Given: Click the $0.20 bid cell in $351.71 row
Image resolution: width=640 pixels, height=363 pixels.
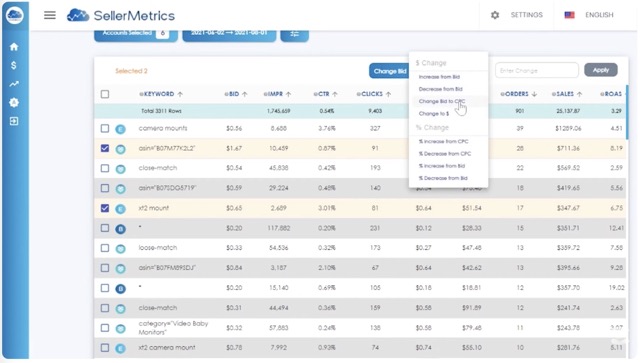Looking at the screenshot, I should 234,228.
